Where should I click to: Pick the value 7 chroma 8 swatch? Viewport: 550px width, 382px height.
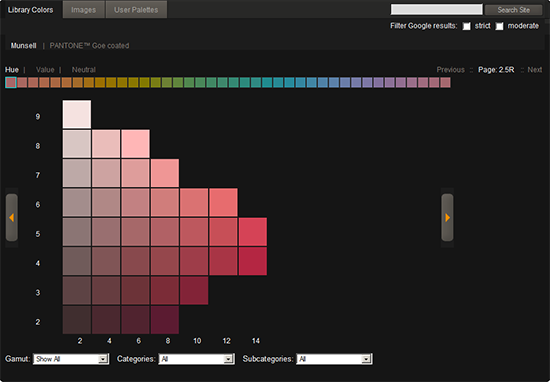pyautogui.click(x=165, y=173)
